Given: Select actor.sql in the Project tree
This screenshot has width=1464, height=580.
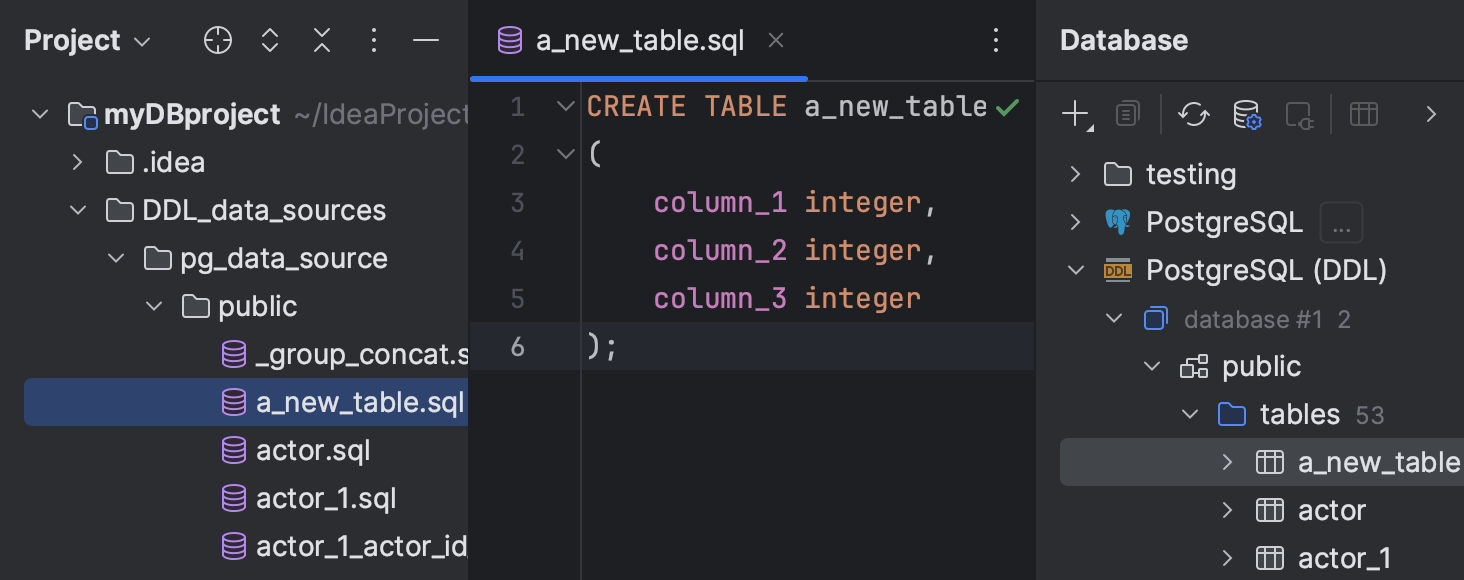Looking at the screenshot, I should tap(313, 450).
